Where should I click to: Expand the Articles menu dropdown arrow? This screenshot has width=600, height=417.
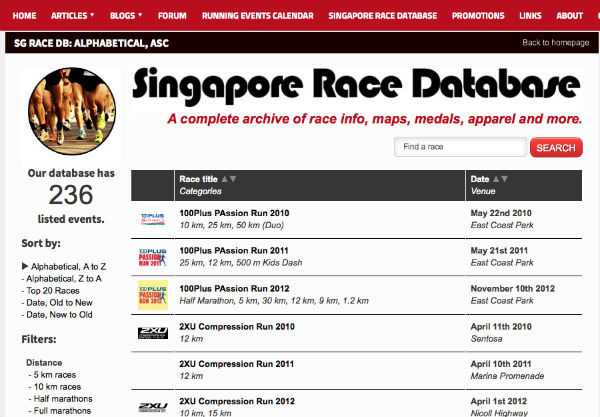tap(92, 15)
